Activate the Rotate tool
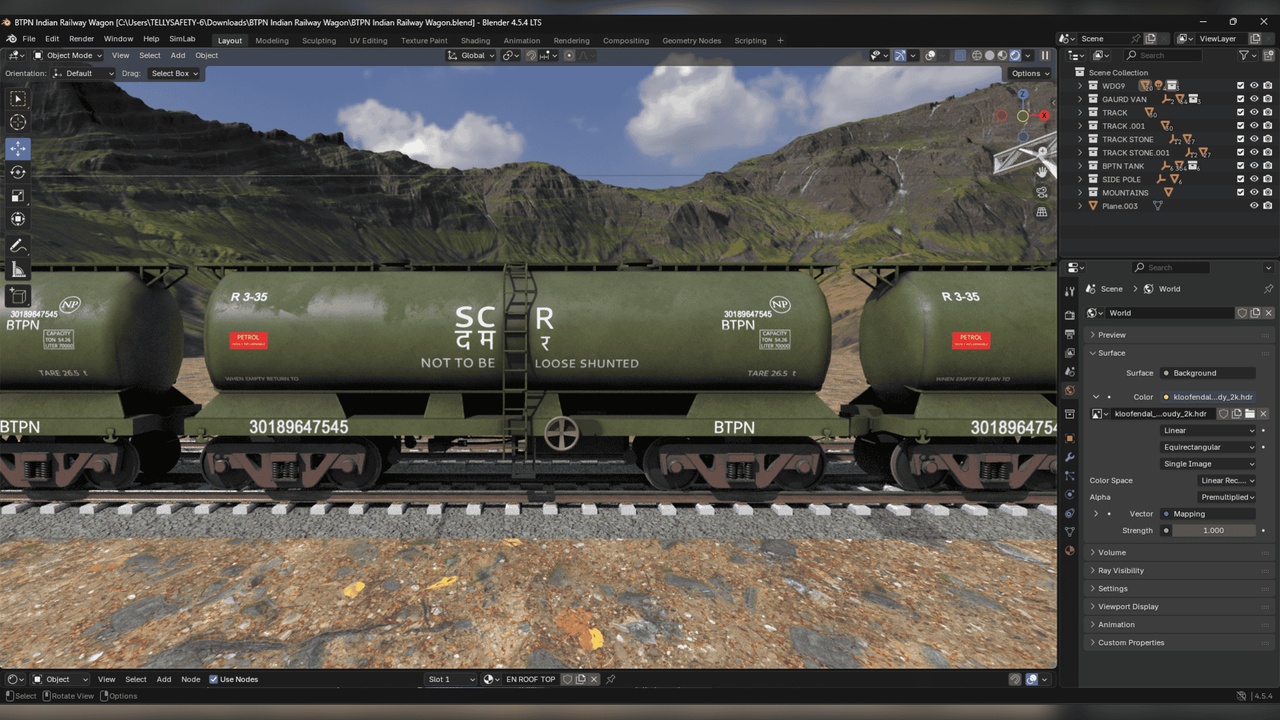 (18, 172)
